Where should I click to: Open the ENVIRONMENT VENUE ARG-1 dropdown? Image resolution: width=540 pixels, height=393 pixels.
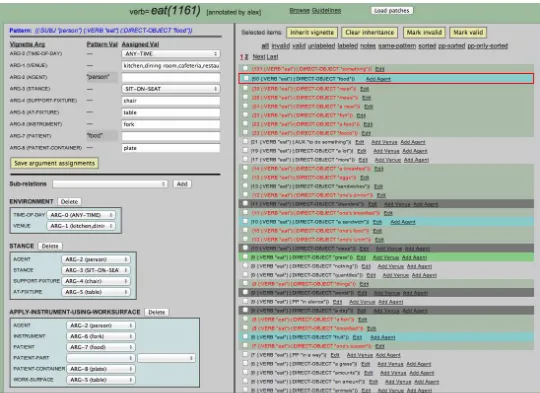[81, 226]
